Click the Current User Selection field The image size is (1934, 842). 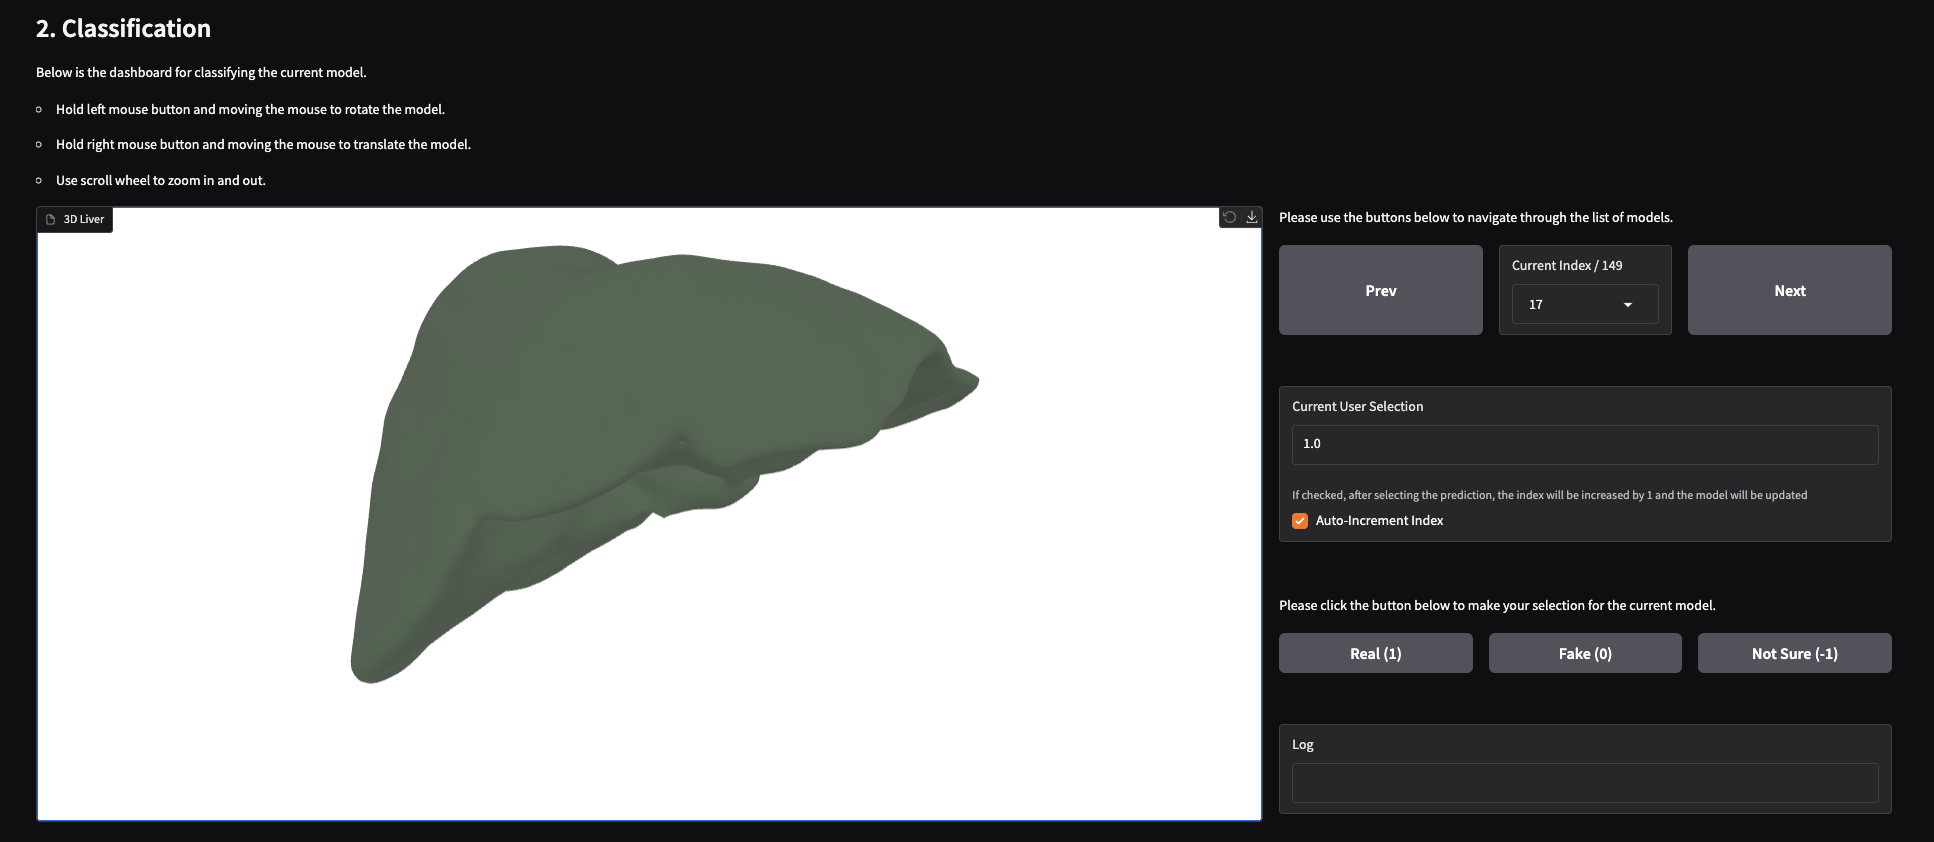pyautogui.click(x=1584, y=444)
